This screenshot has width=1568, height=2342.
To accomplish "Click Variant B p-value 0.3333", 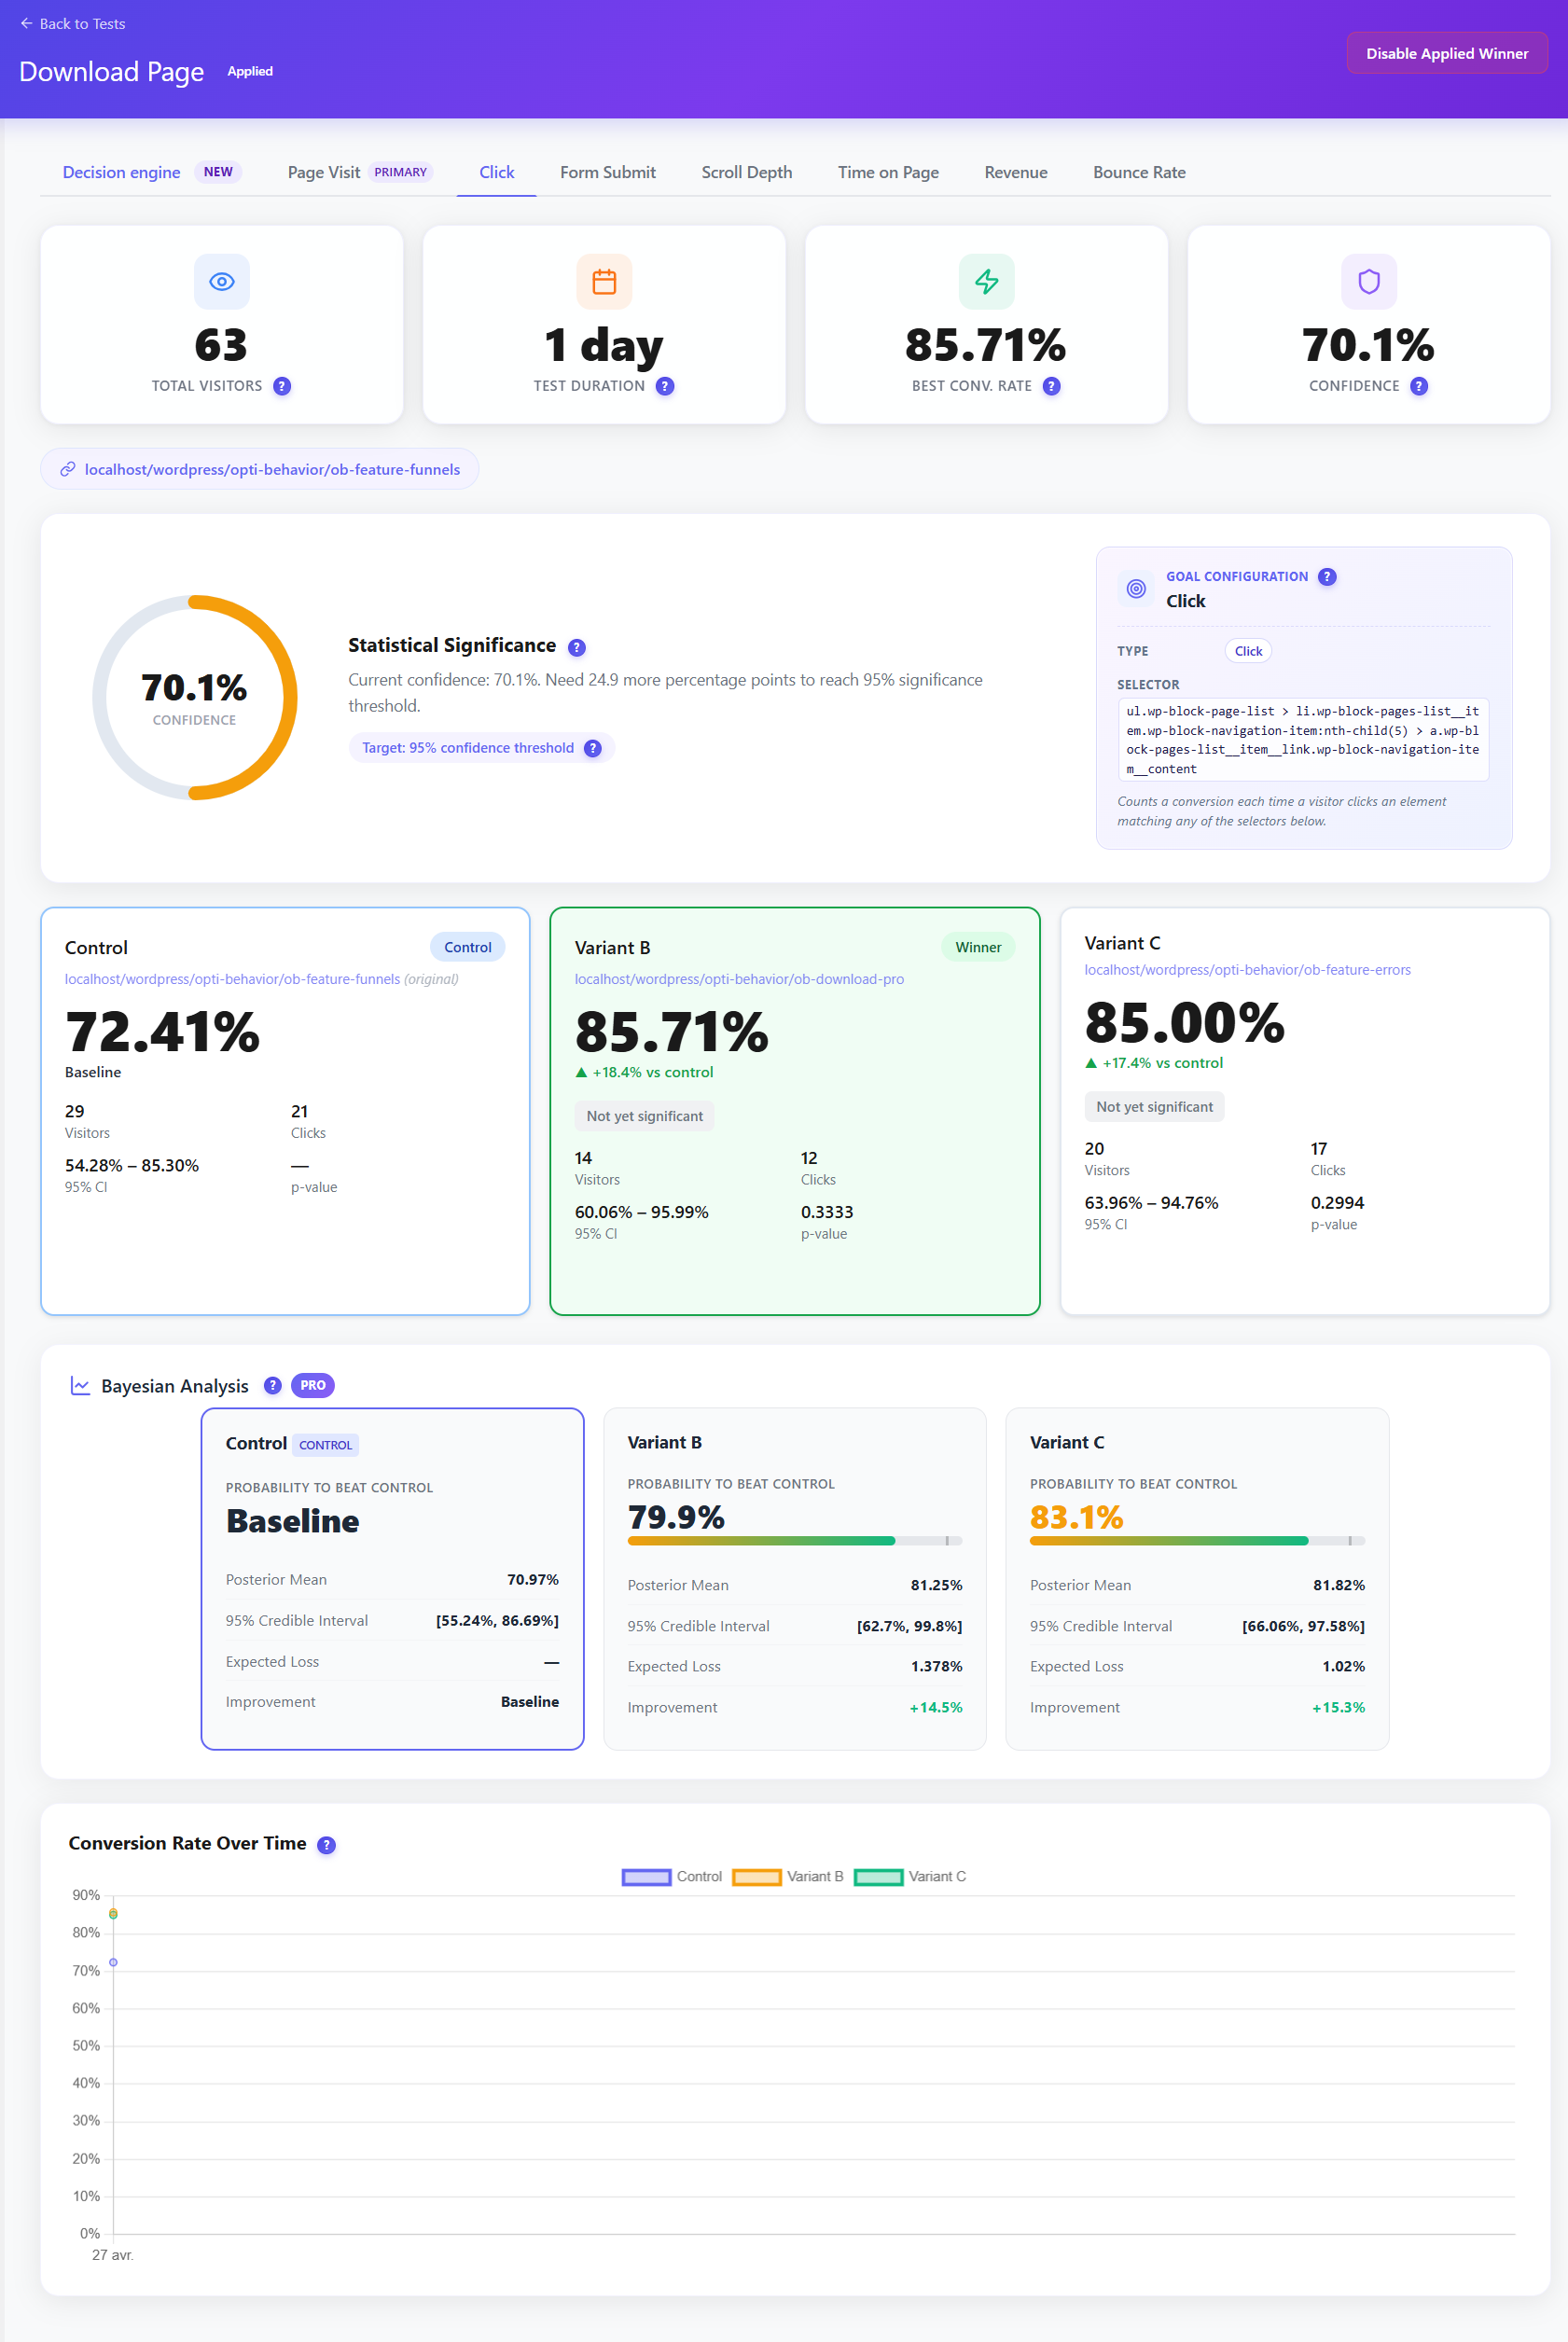I will (x=827, y=1212).
